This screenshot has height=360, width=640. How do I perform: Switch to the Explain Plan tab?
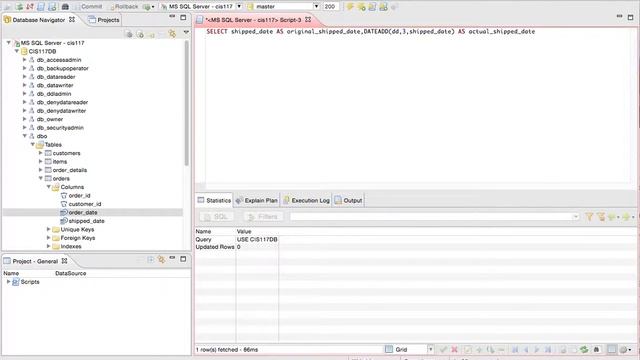257,200
